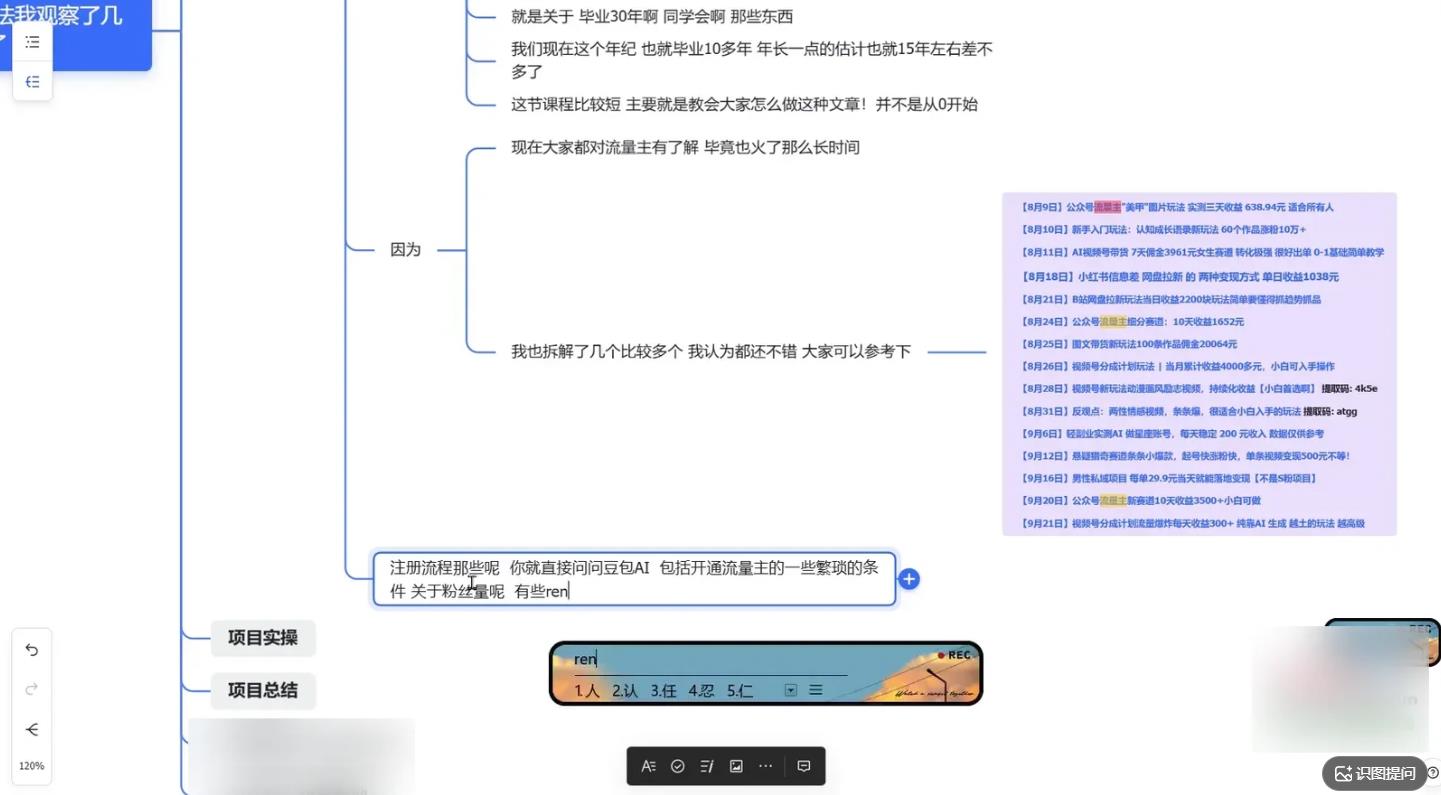This screenshot has width=1441, height=795.
Task: Click inside the node text being edited
Action: click(634, 579)
